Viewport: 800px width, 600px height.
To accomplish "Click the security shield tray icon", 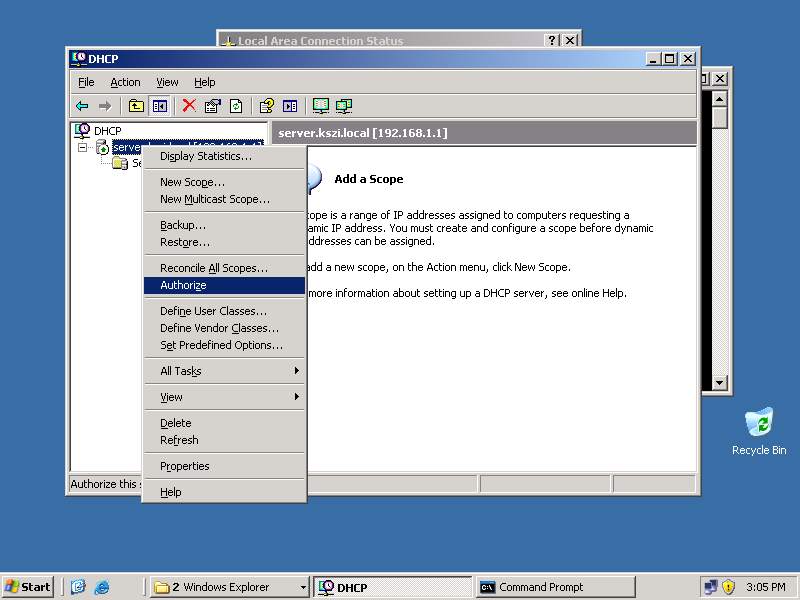I will pos(729,587).
